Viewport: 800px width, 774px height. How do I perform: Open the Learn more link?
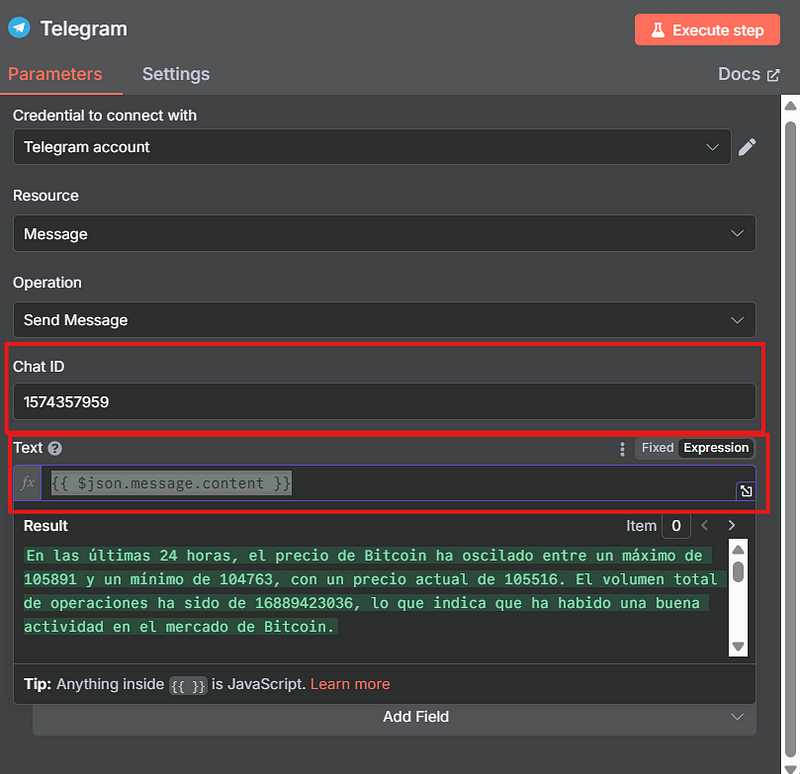(350, 684)
